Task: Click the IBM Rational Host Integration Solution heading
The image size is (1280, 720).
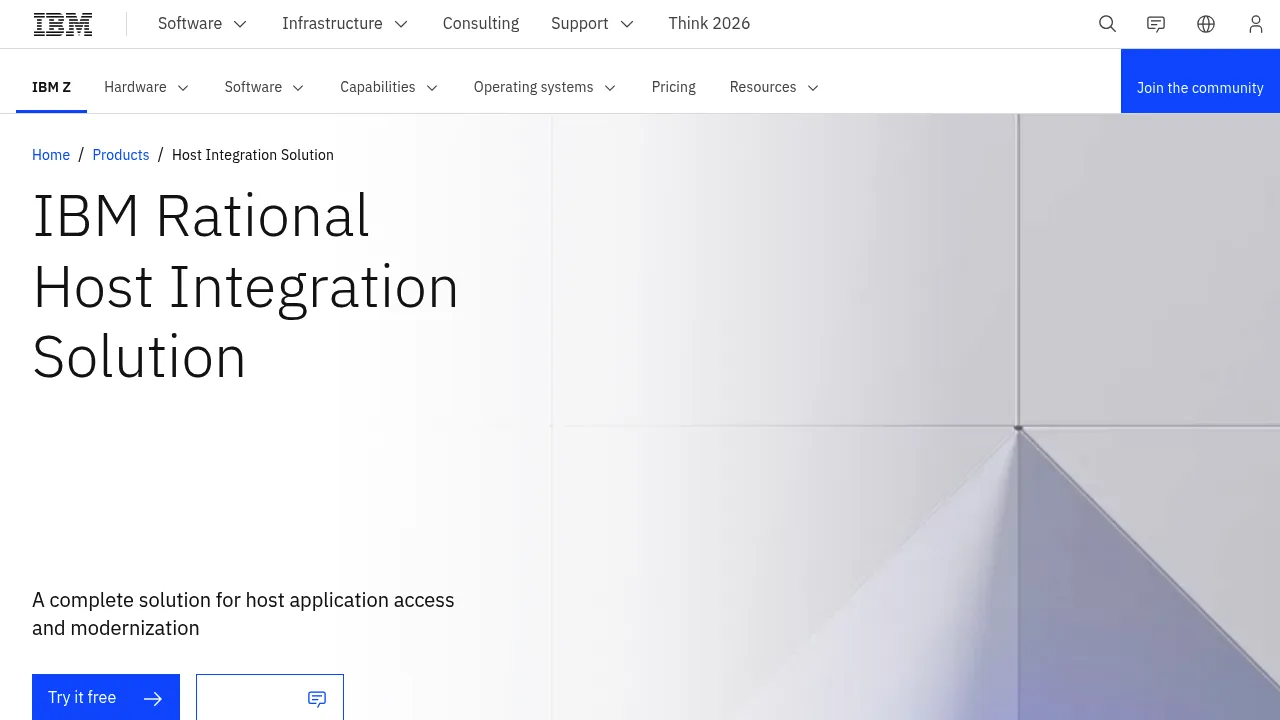Action: pos(246,286)
